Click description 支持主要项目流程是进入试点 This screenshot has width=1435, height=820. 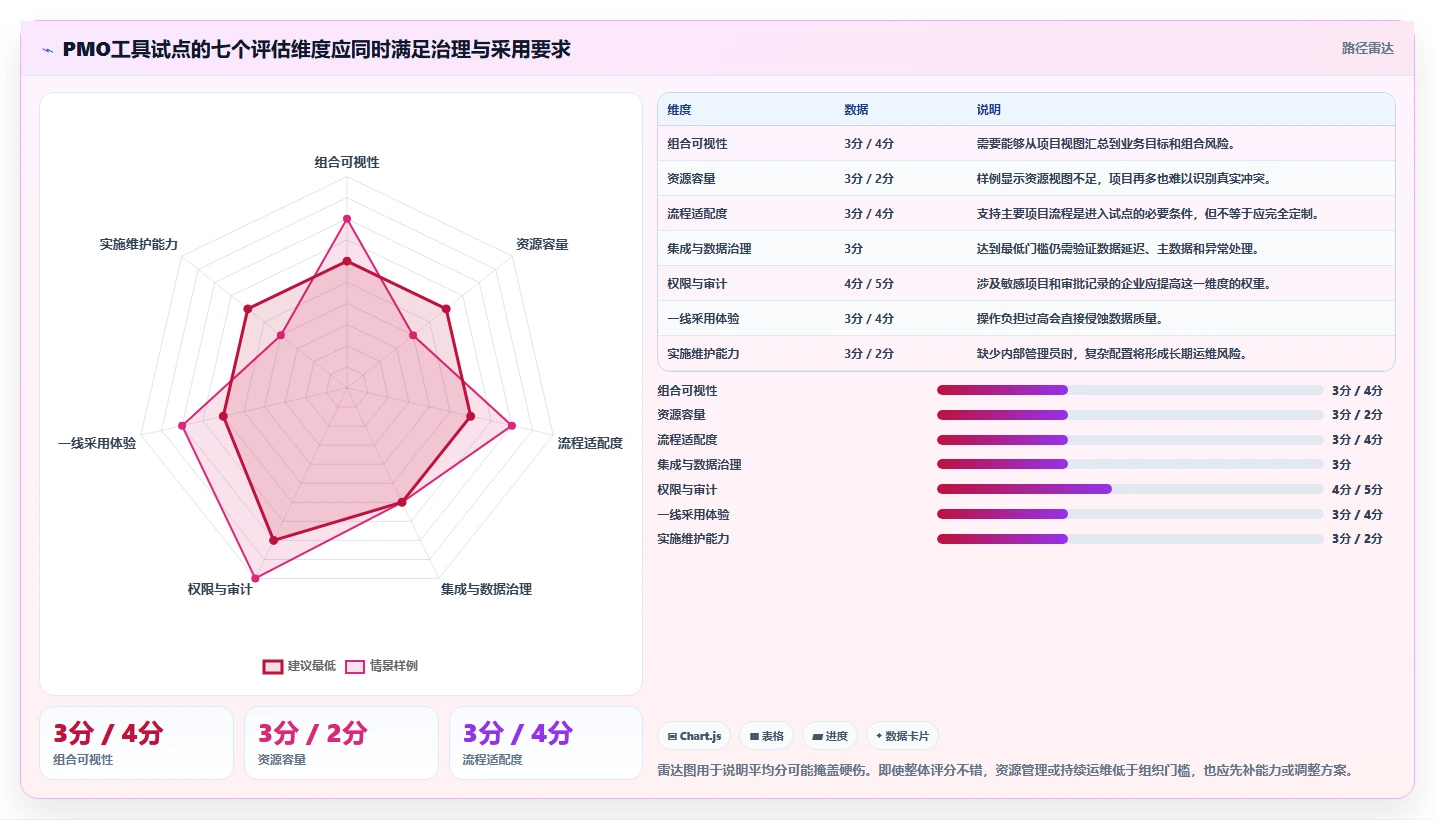click(x=1148, y=214)
